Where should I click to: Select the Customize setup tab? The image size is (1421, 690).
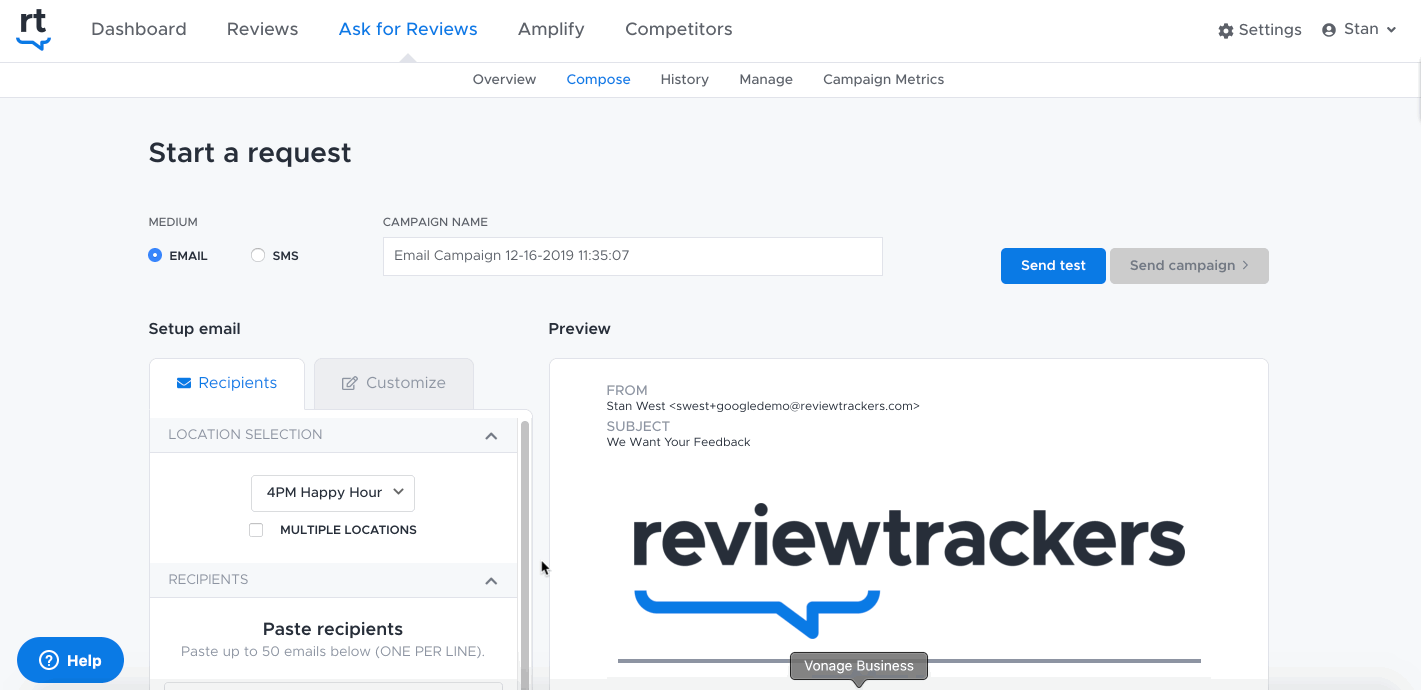click(394, 383)
